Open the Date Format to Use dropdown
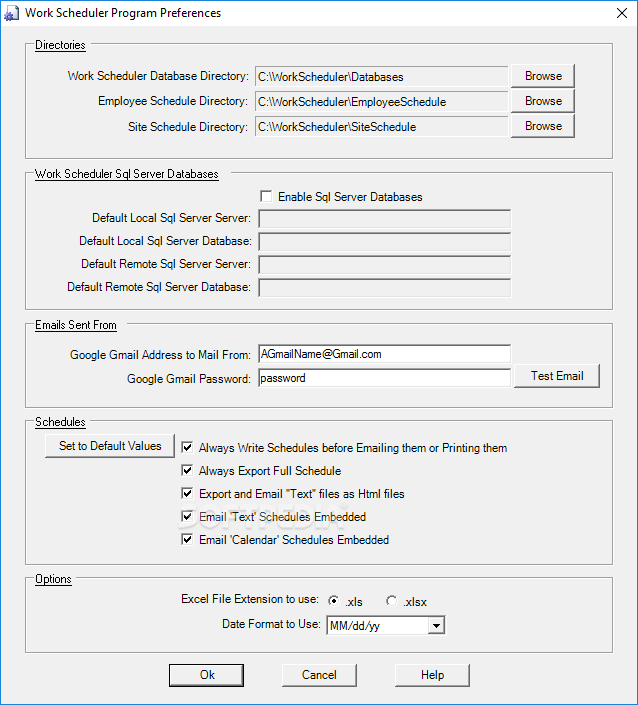The height and width of the screenshot is (705, 638). (x=436, y=625)
